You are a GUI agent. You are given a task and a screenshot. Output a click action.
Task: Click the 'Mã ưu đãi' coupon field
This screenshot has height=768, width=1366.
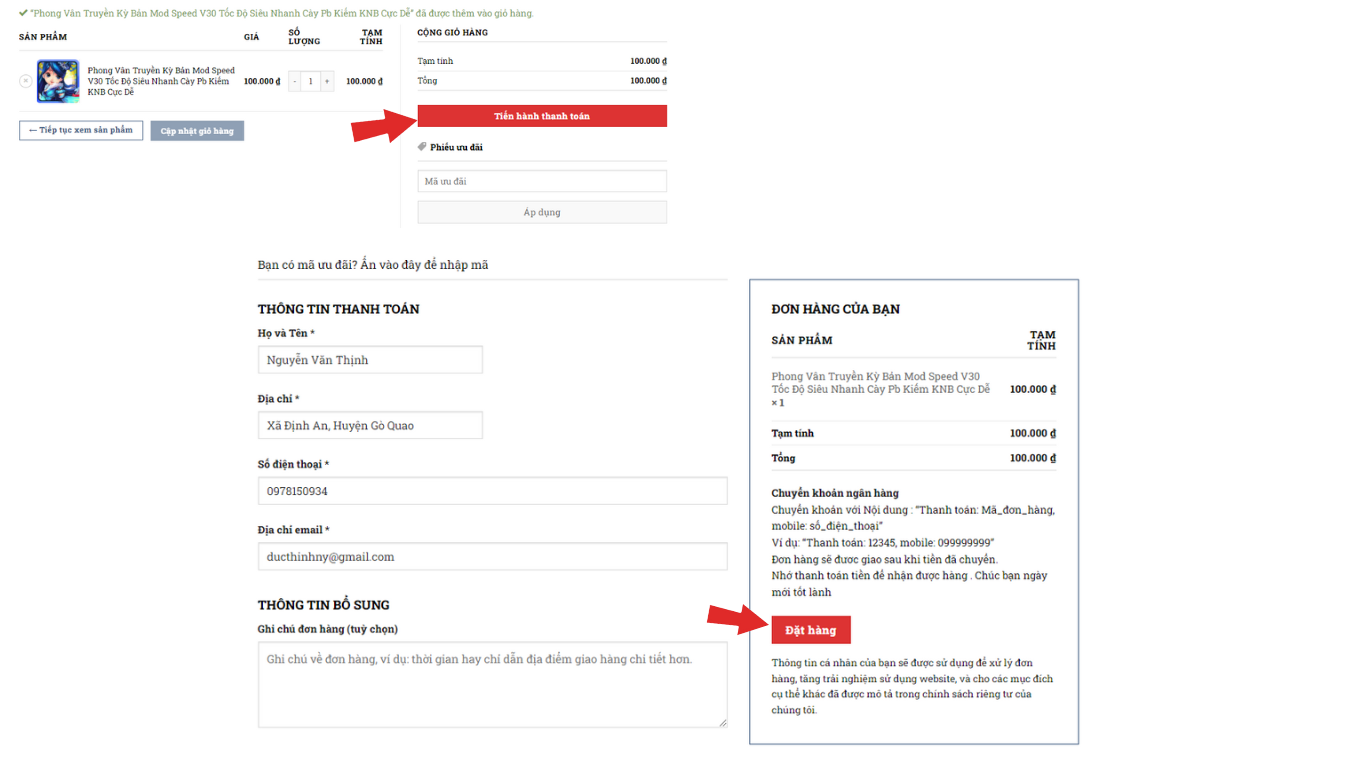(542, 181)
